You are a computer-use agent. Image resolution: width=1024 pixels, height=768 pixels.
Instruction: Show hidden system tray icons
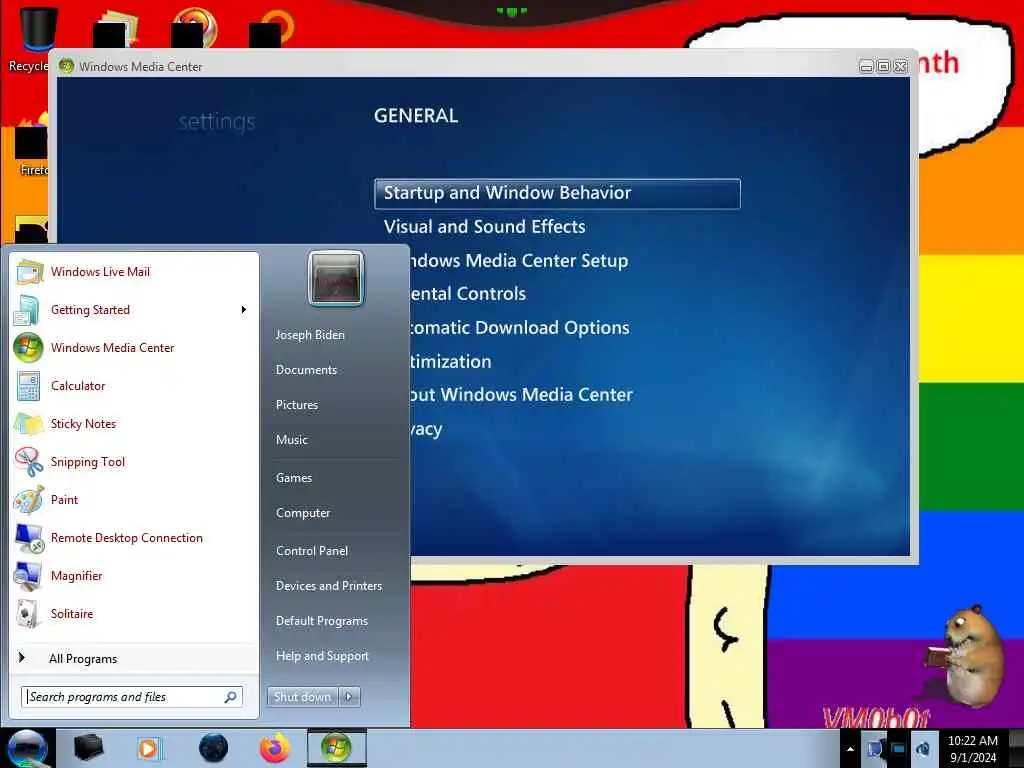[850, 749]
